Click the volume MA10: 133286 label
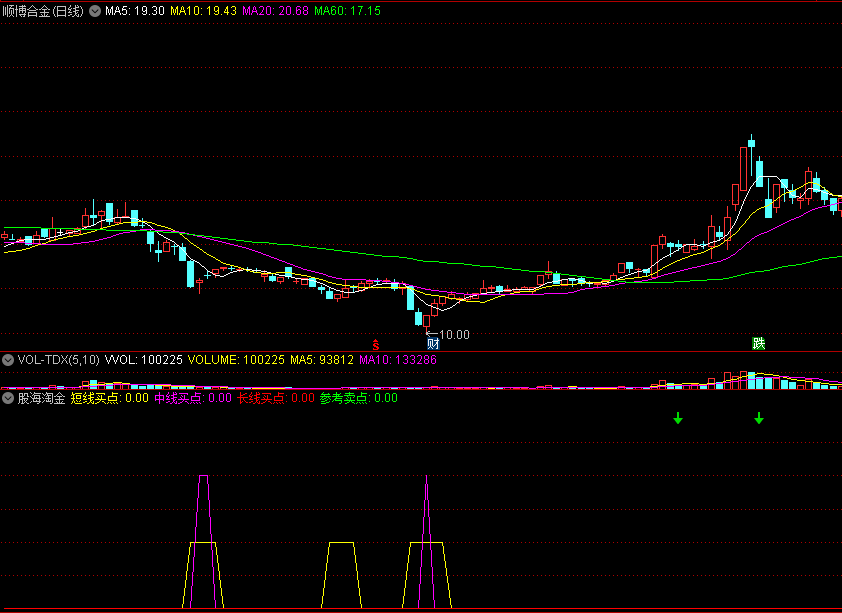The image size is (842, 613). (x=398, y=360)
